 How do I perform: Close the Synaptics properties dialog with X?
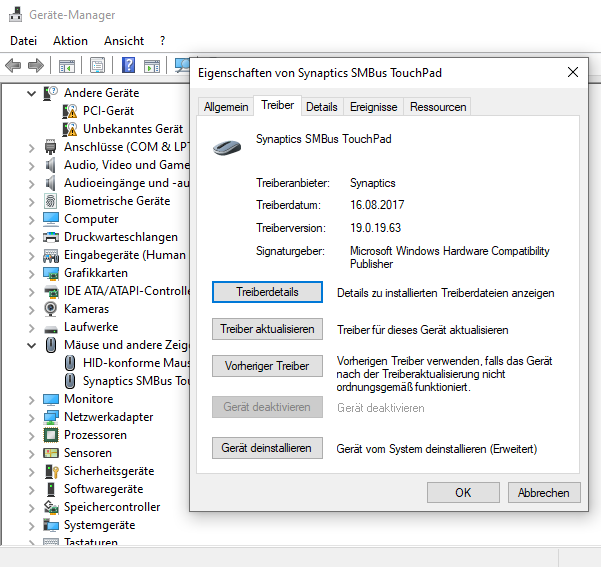click(x=573, y=72)
